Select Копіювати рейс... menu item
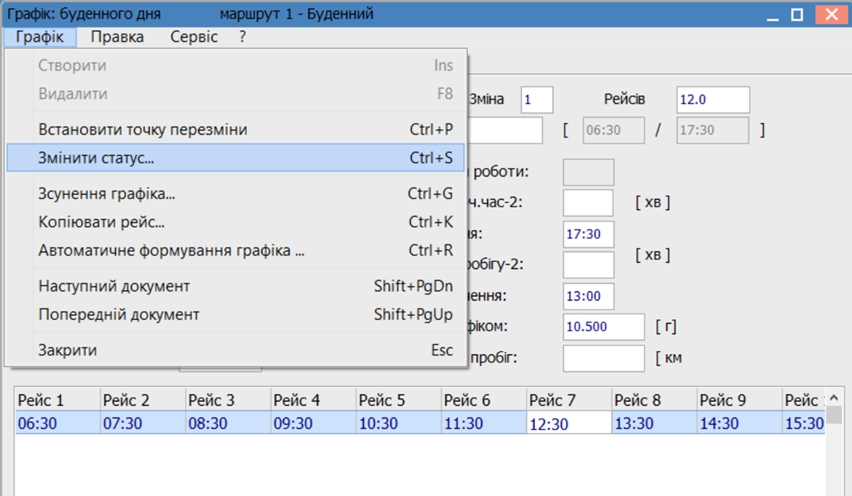 236,222
